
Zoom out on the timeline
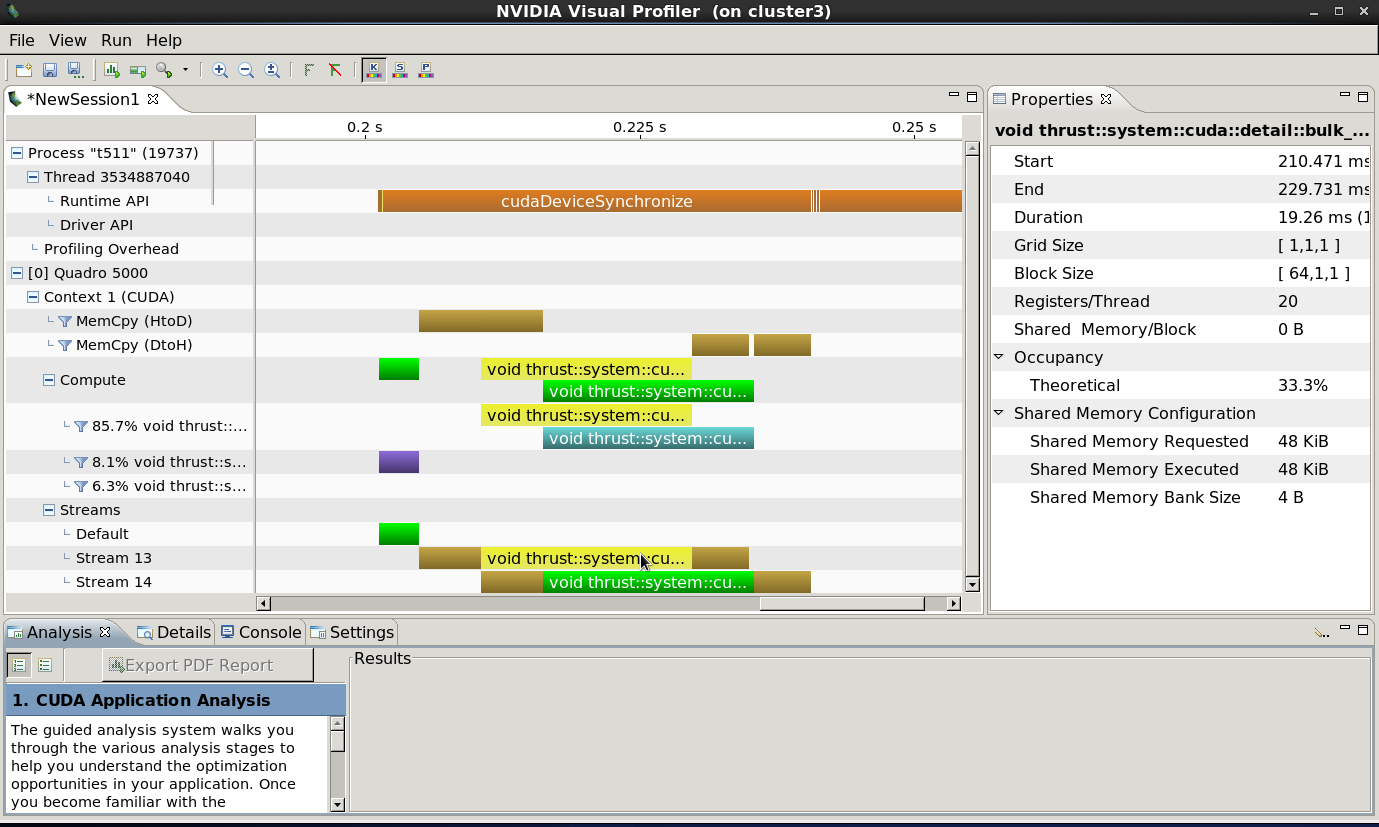point(246,70)
